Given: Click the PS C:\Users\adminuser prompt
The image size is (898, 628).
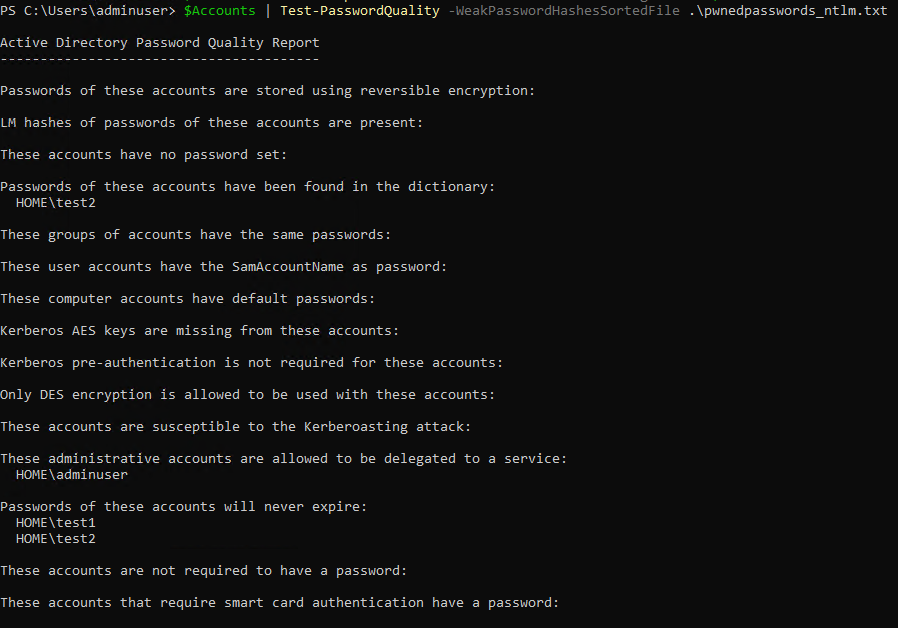Looking at the screenshot, I should click(88, 10).
